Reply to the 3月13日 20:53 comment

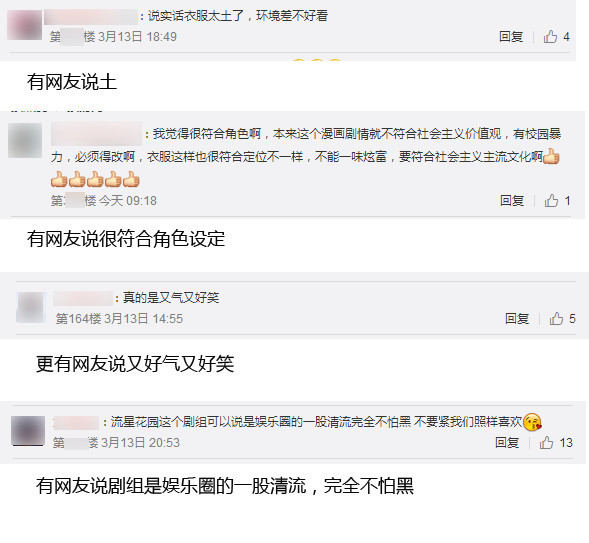(x=507, y=443)
